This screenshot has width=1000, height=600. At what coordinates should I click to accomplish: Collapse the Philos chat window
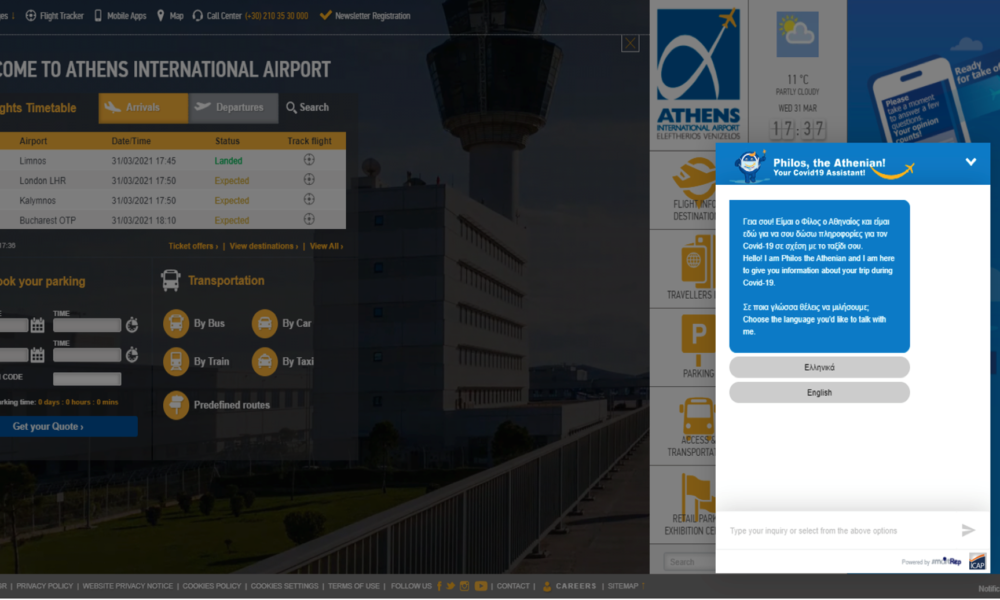coord(970,162)
